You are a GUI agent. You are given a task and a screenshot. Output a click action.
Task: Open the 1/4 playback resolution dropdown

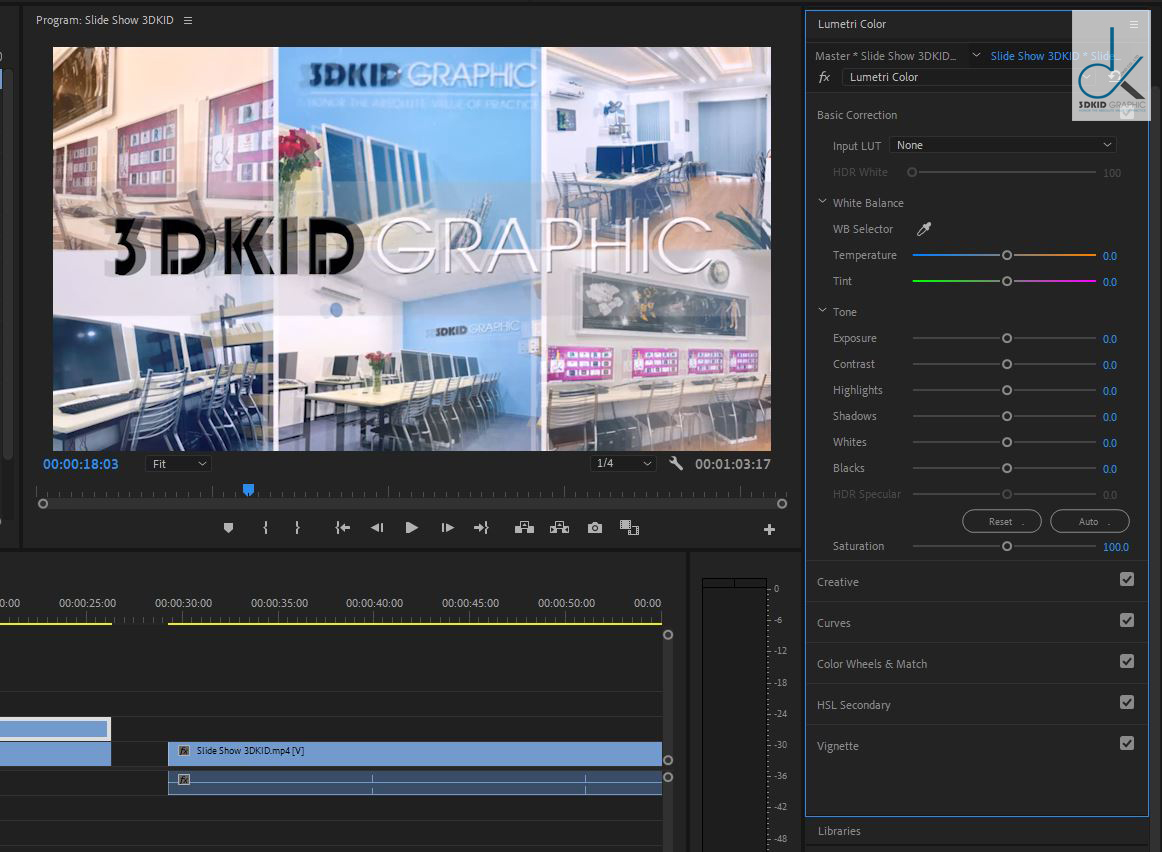coord(623,463)
